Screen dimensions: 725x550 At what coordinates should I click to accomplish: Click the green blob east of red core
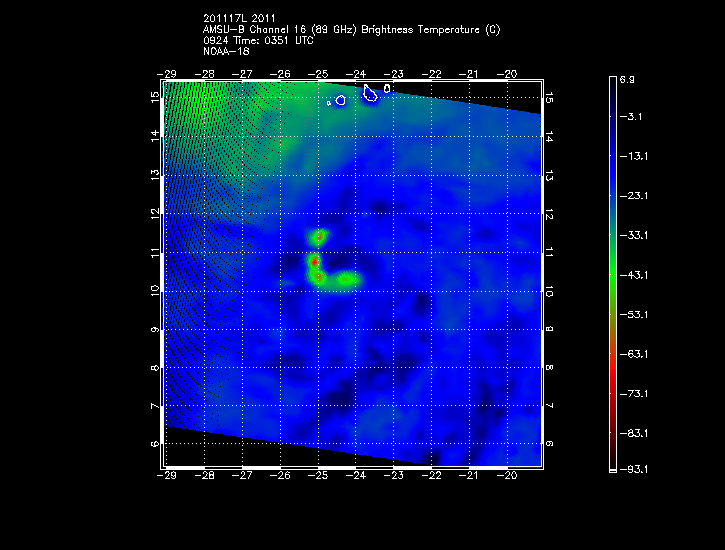(x=345, y=280)
